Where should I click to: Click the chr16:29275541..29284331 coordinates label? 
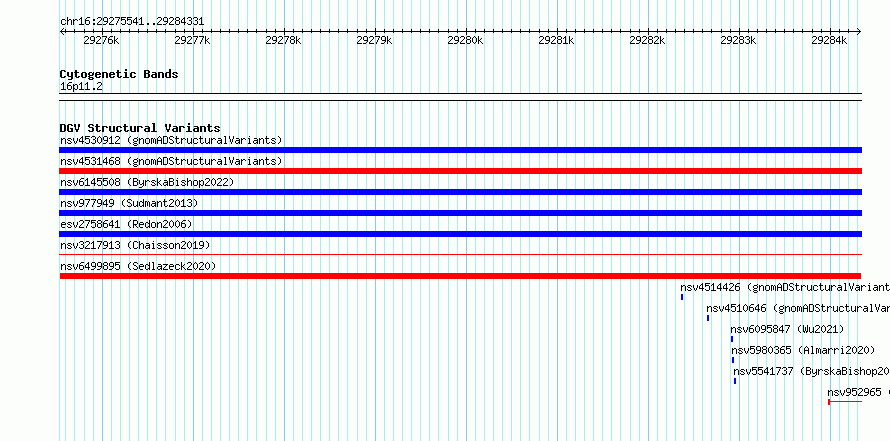coord(132,22)
